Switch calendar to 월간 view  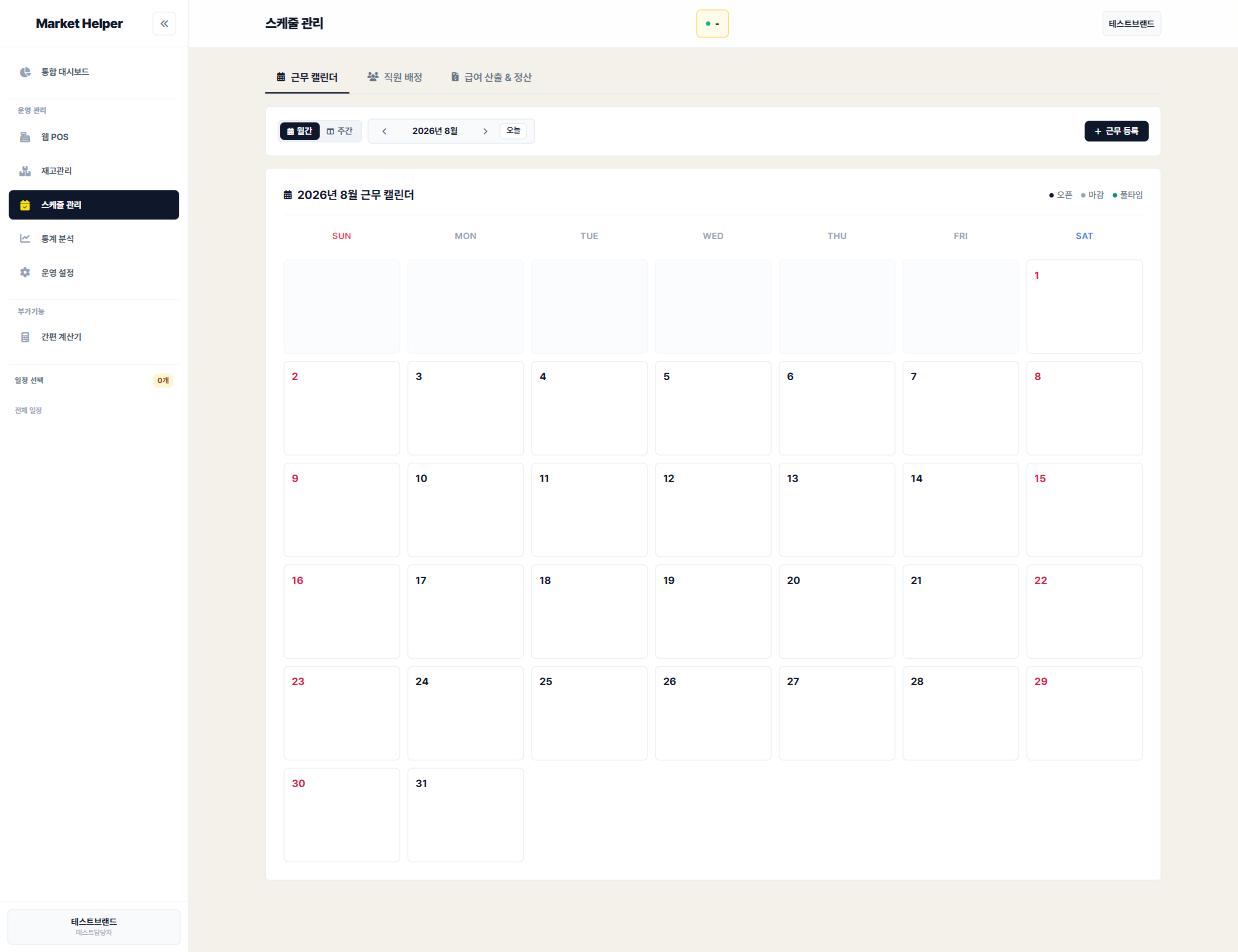pos(299,131)
